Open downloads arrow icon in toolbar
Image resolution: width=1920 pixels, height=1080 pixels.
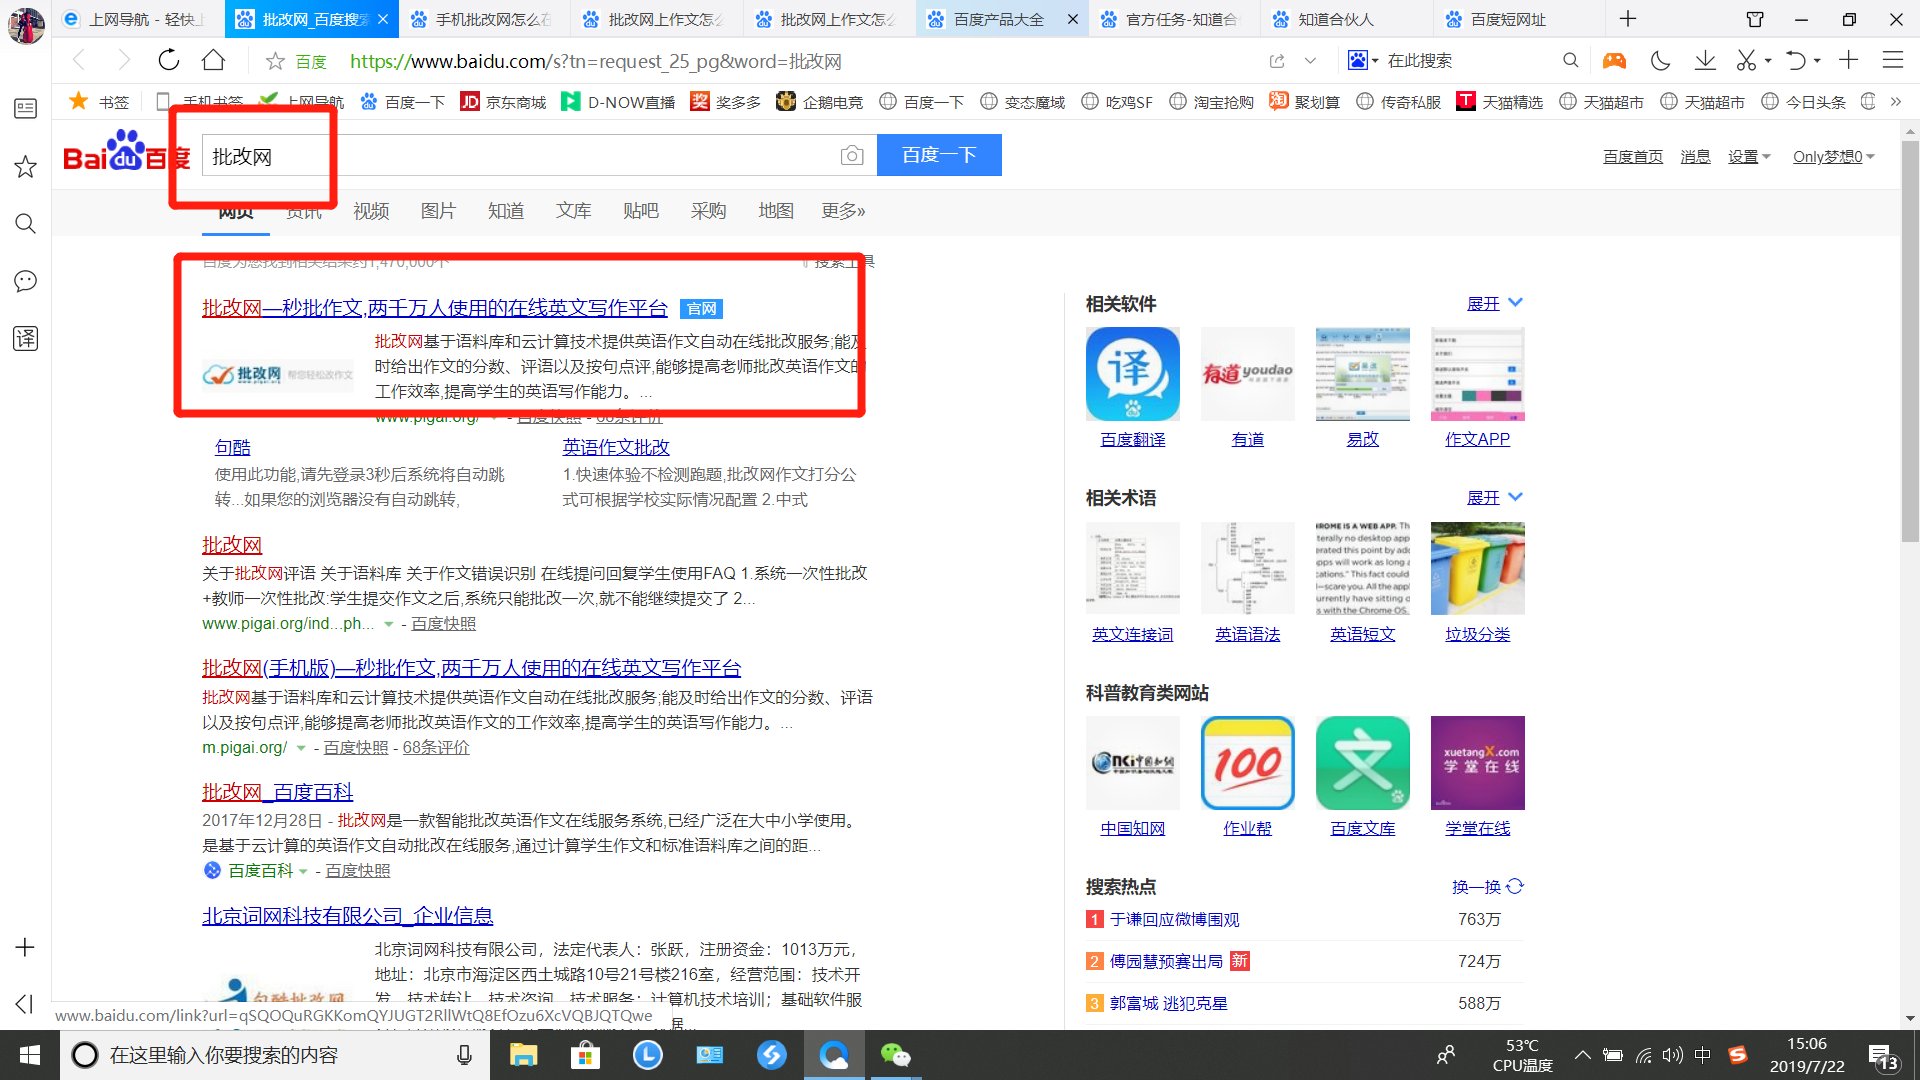click(x=1705, y=61)
